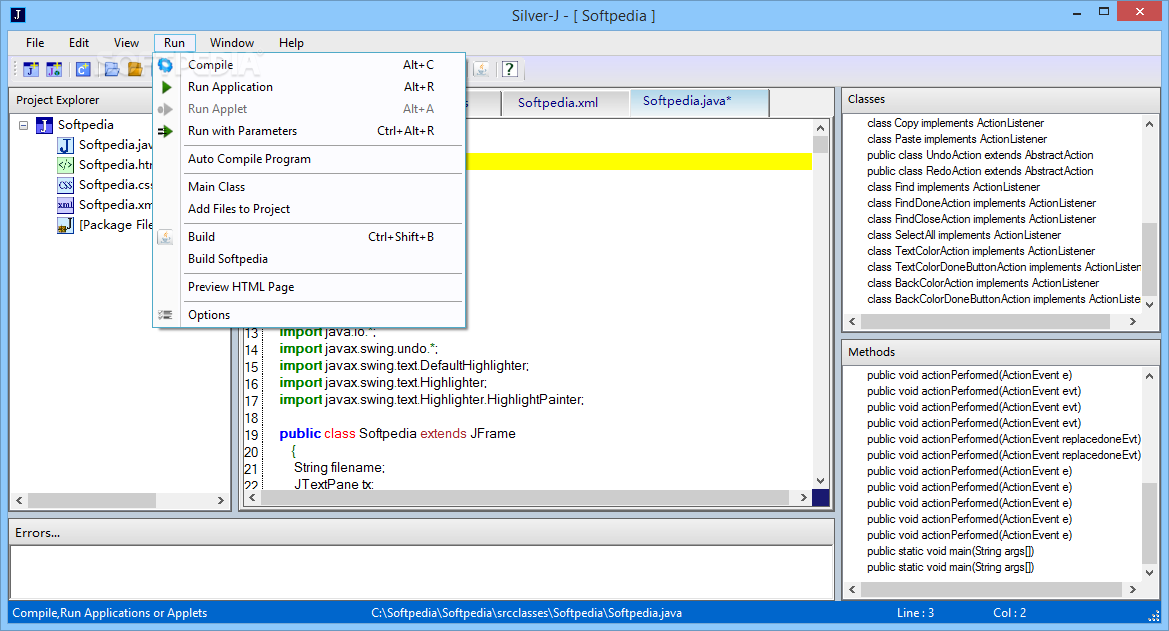Screen dimensions: 1169x631
Task: Click the Softpedia project J icon in the tree
Action: (x=45, y=125)
